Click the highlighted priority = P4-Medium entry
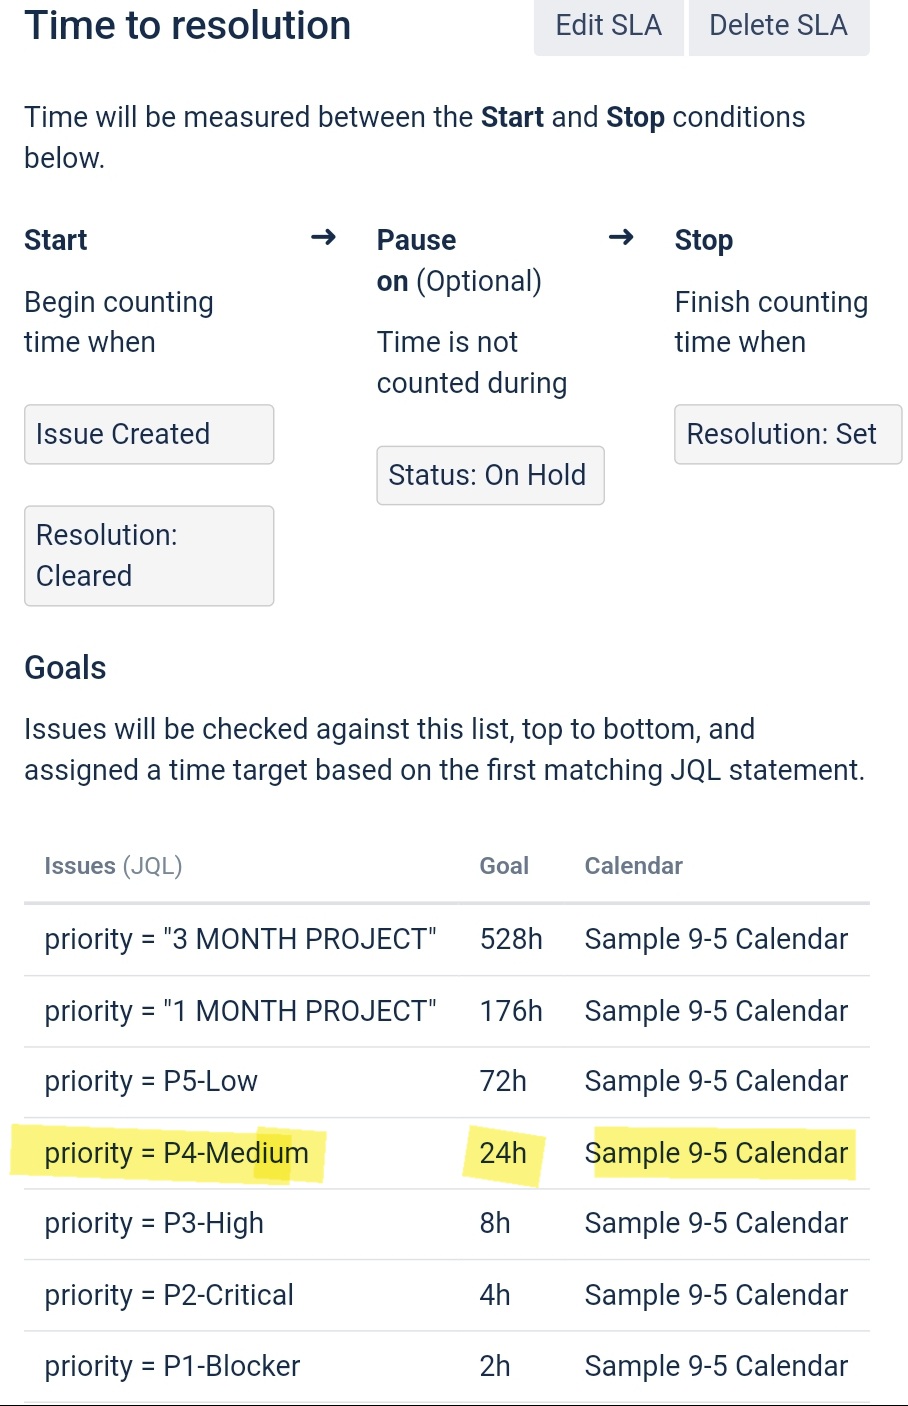This screenshot has height=1406, width=908. pos(176,1153)
